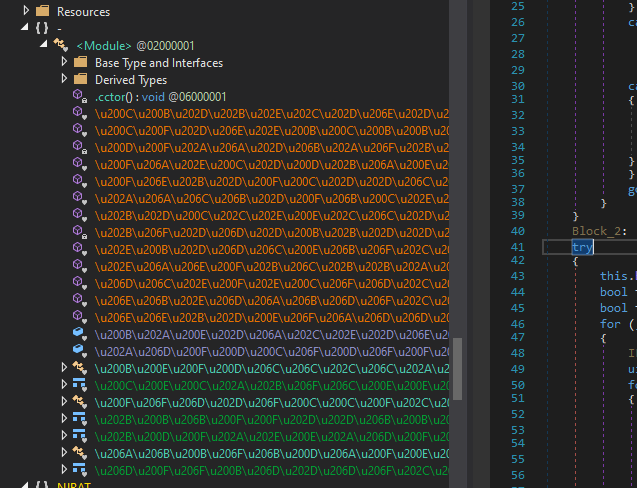
Task: Expand the Base Type and Interfaces node
Action: point(64,62)
